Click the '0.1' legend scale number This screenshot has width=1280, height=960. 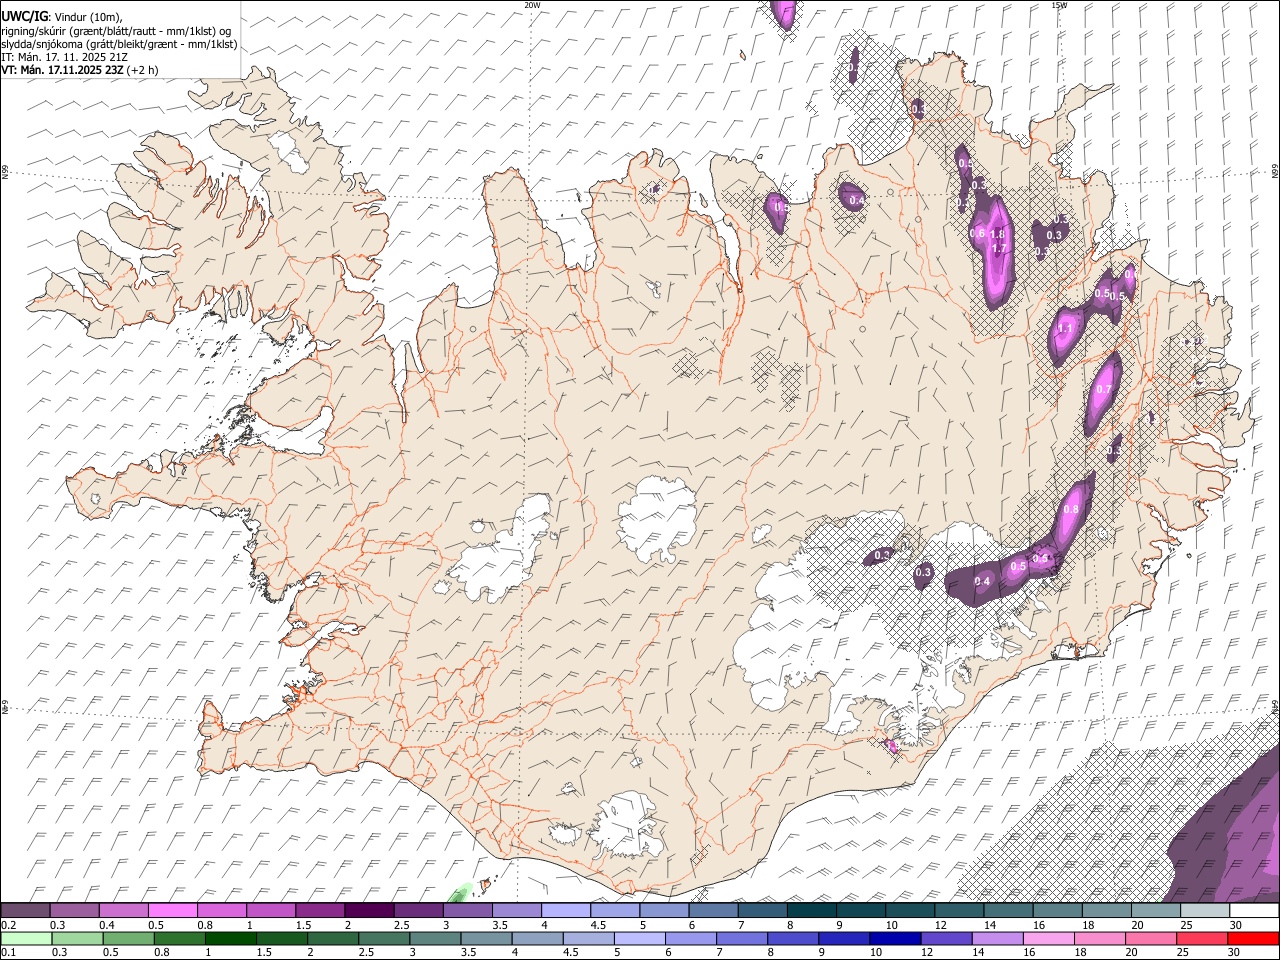point(8,953)
